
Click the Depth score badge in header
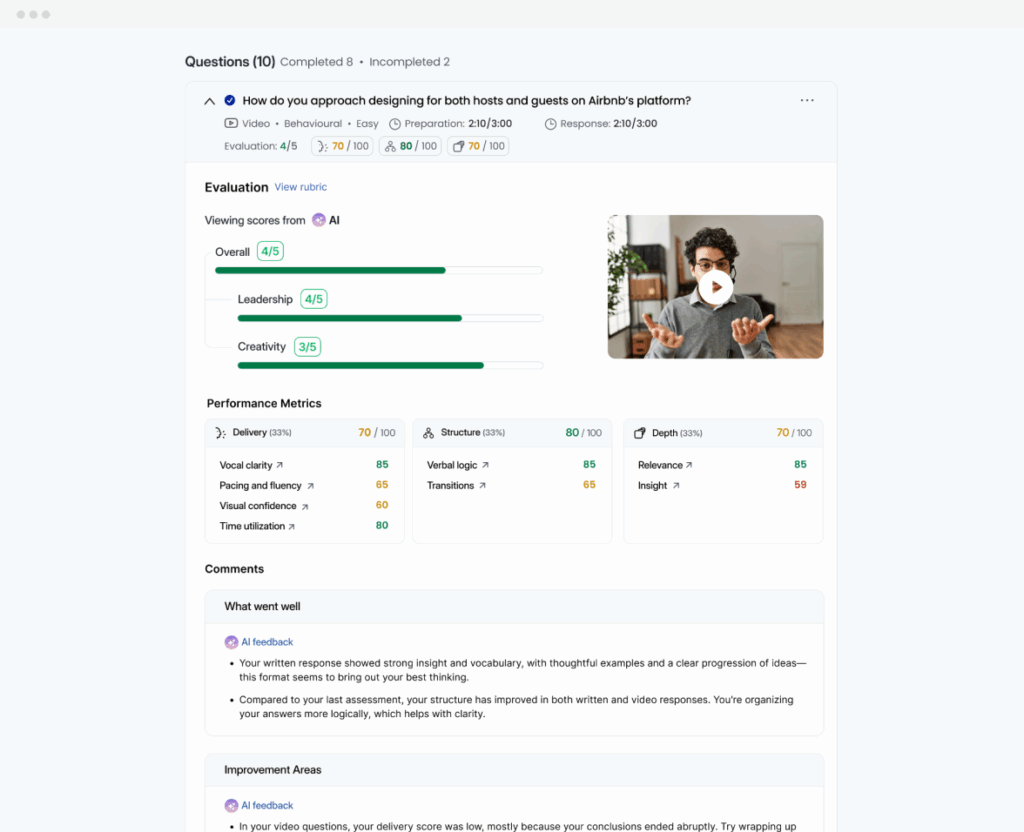pyautogui.click(x=478, y=146)
